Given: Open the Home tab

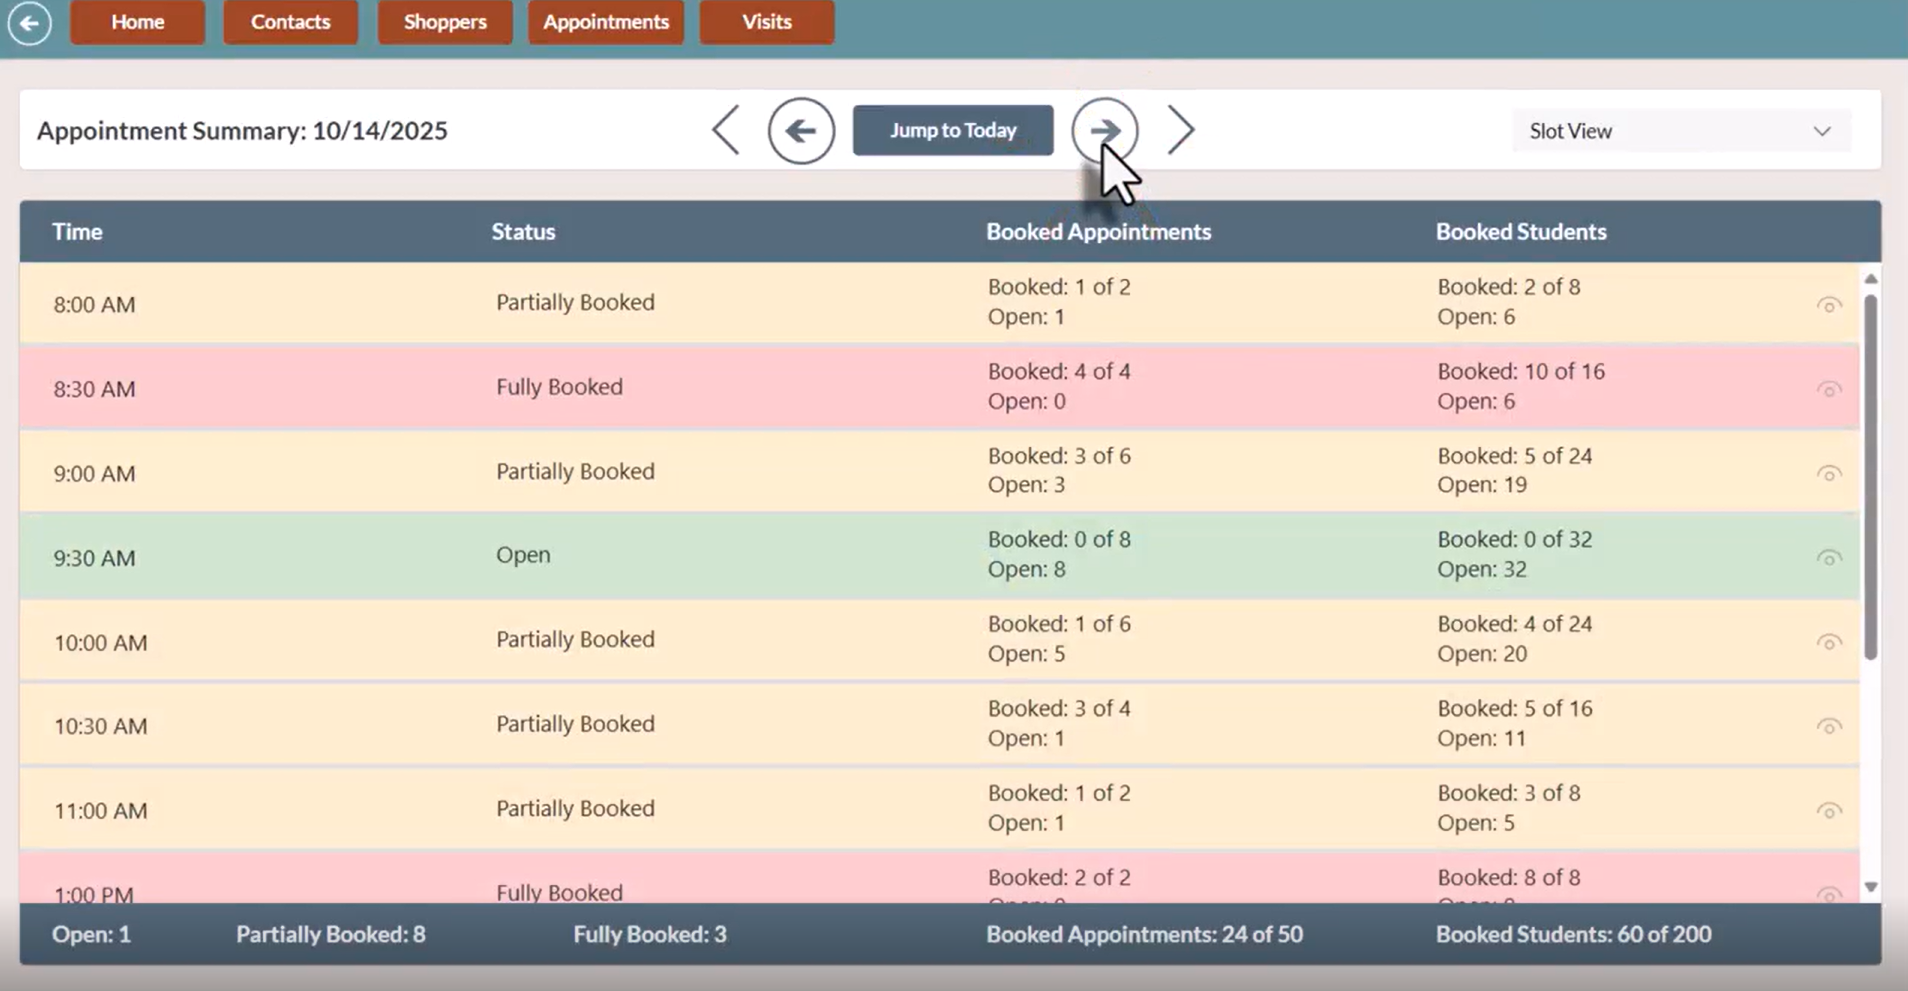Looking at the screenshot, I should click(138, 22).
